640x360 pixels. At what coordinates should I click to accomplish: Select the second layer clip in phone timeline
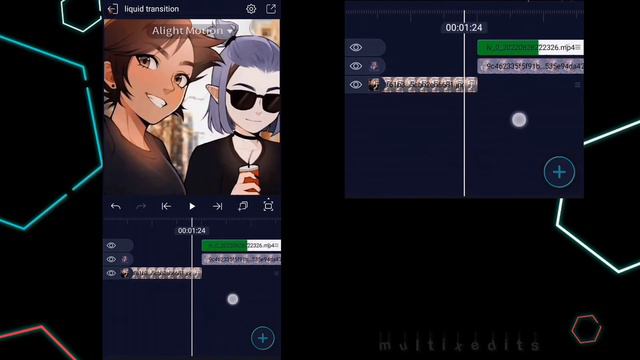(x=241, y=259)
